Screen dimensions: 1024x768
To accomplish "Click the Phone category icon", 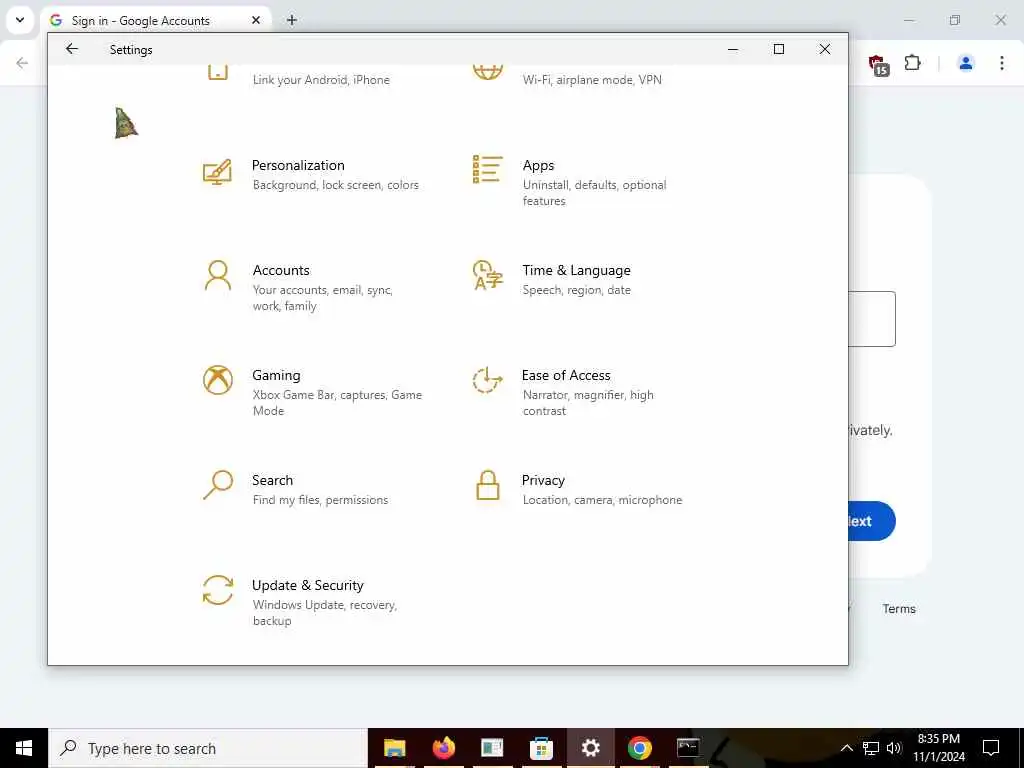I will point(217,72).
